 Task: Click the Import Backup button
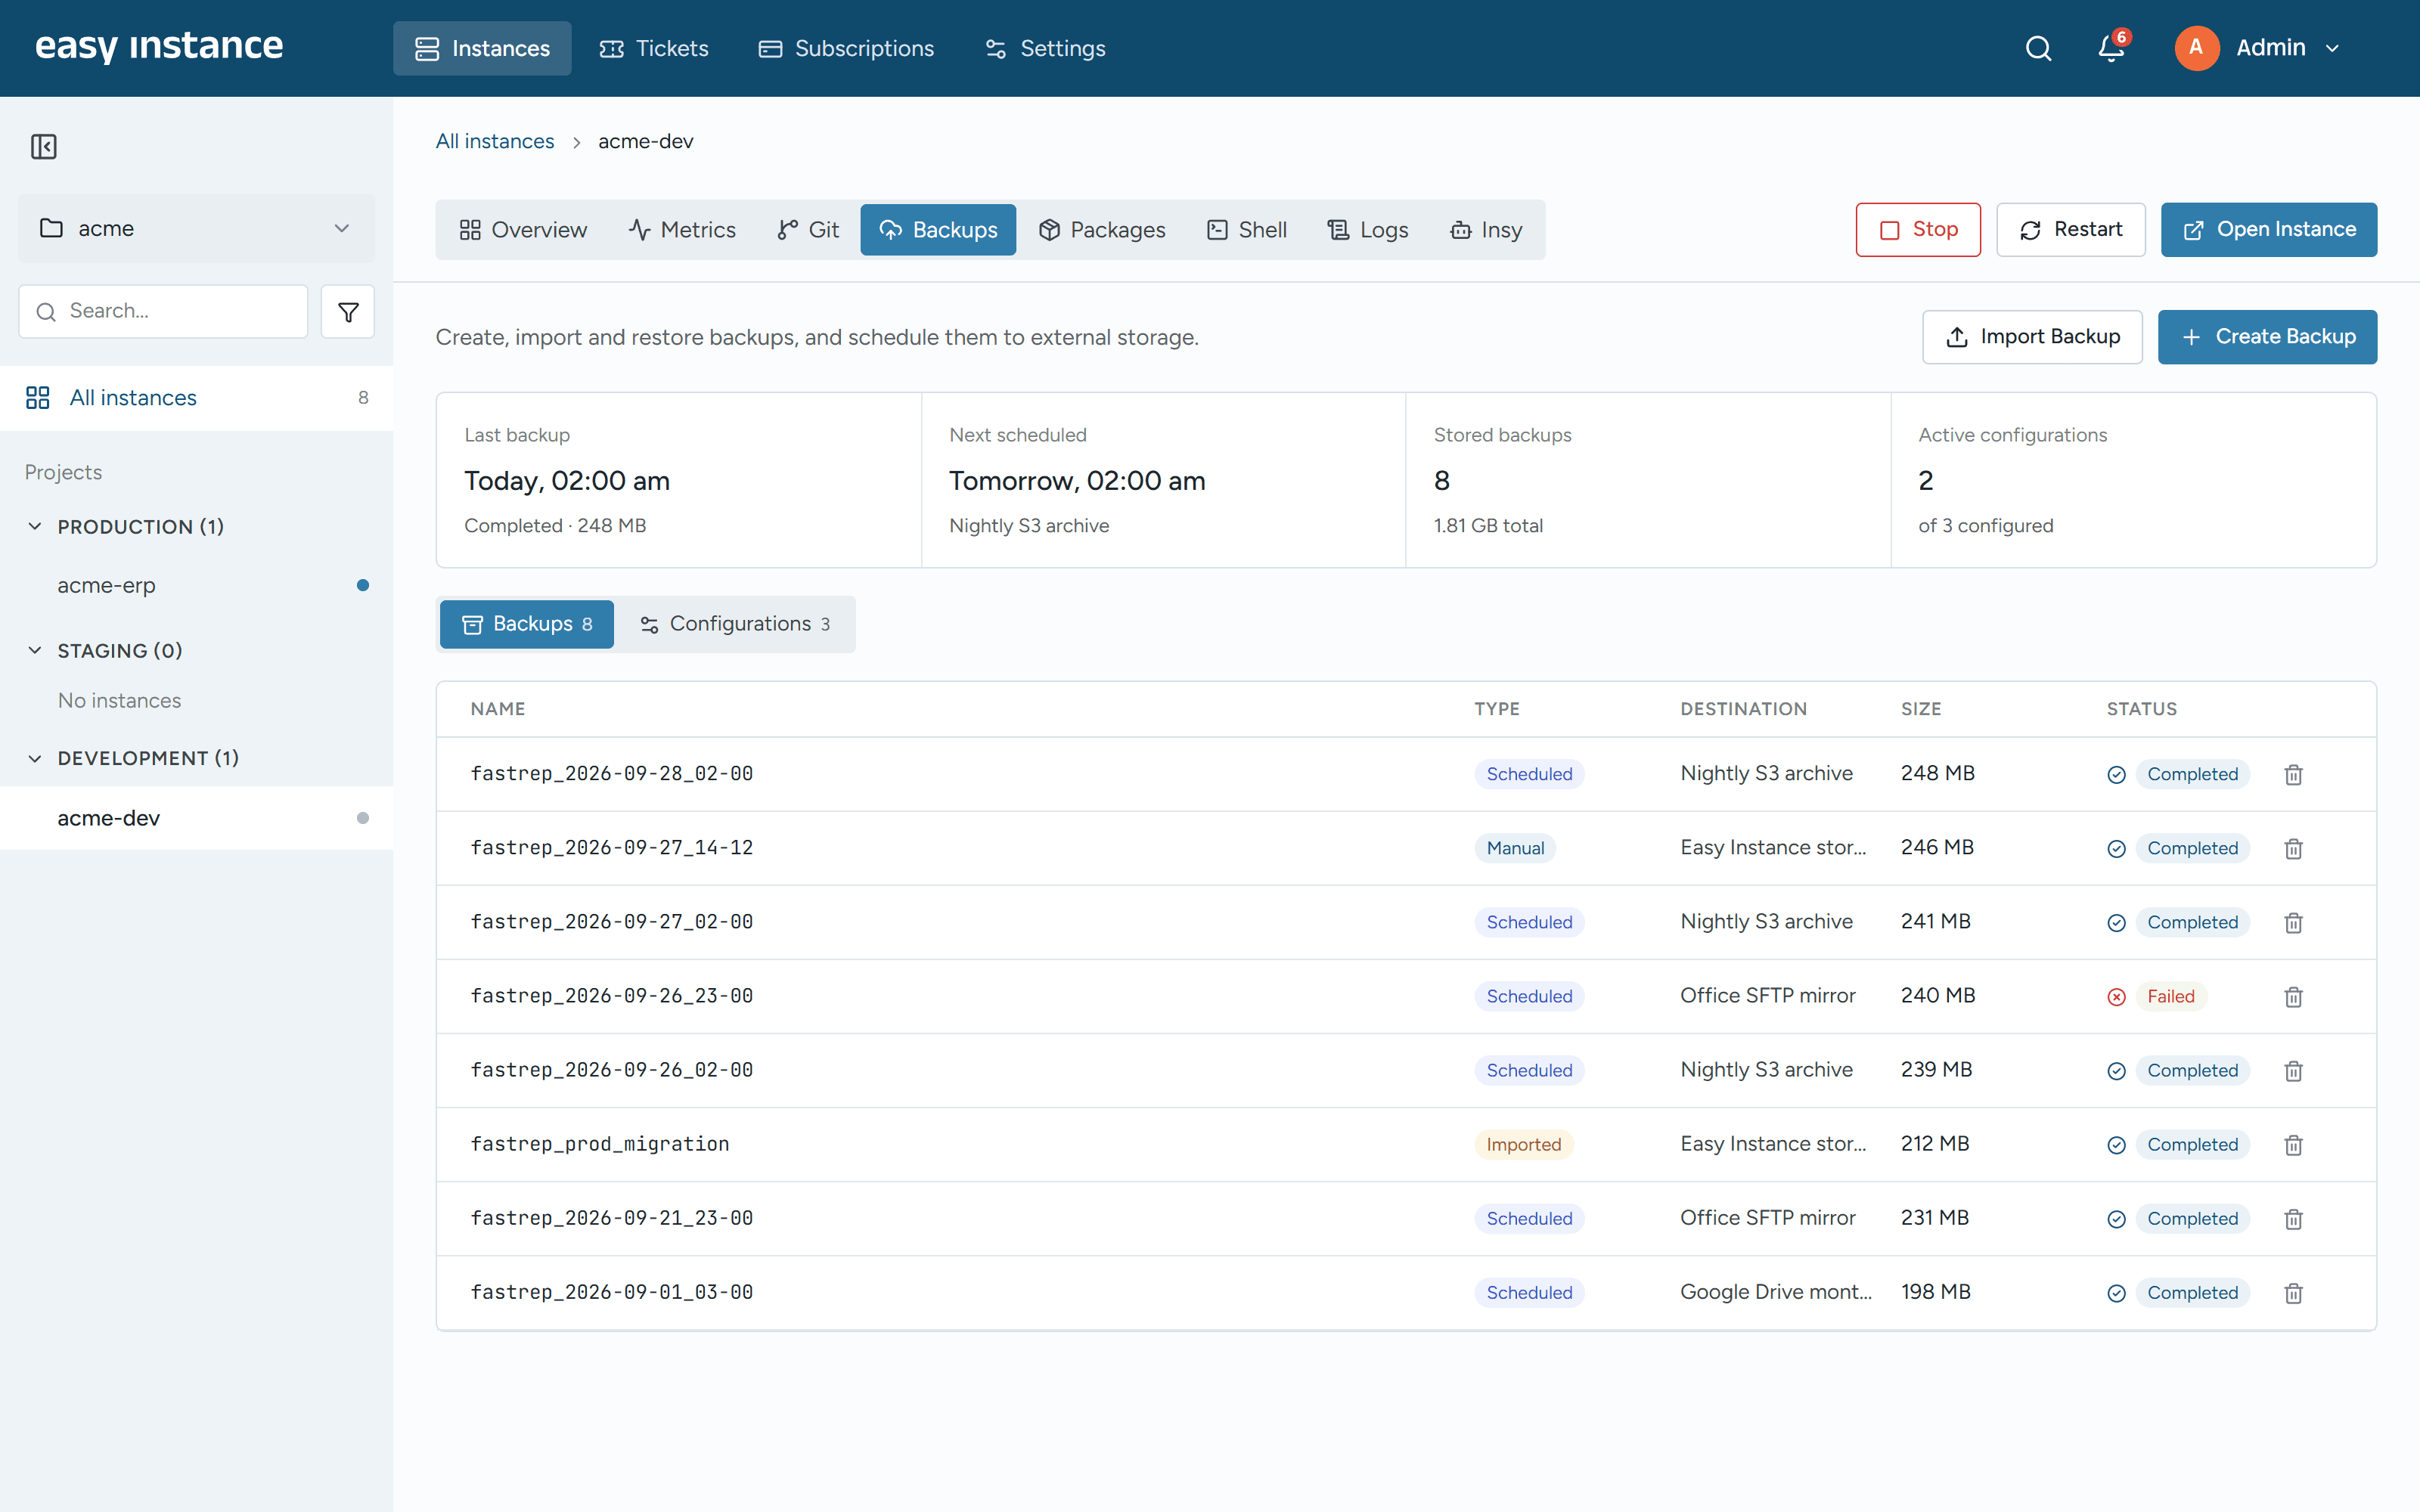2032,337
